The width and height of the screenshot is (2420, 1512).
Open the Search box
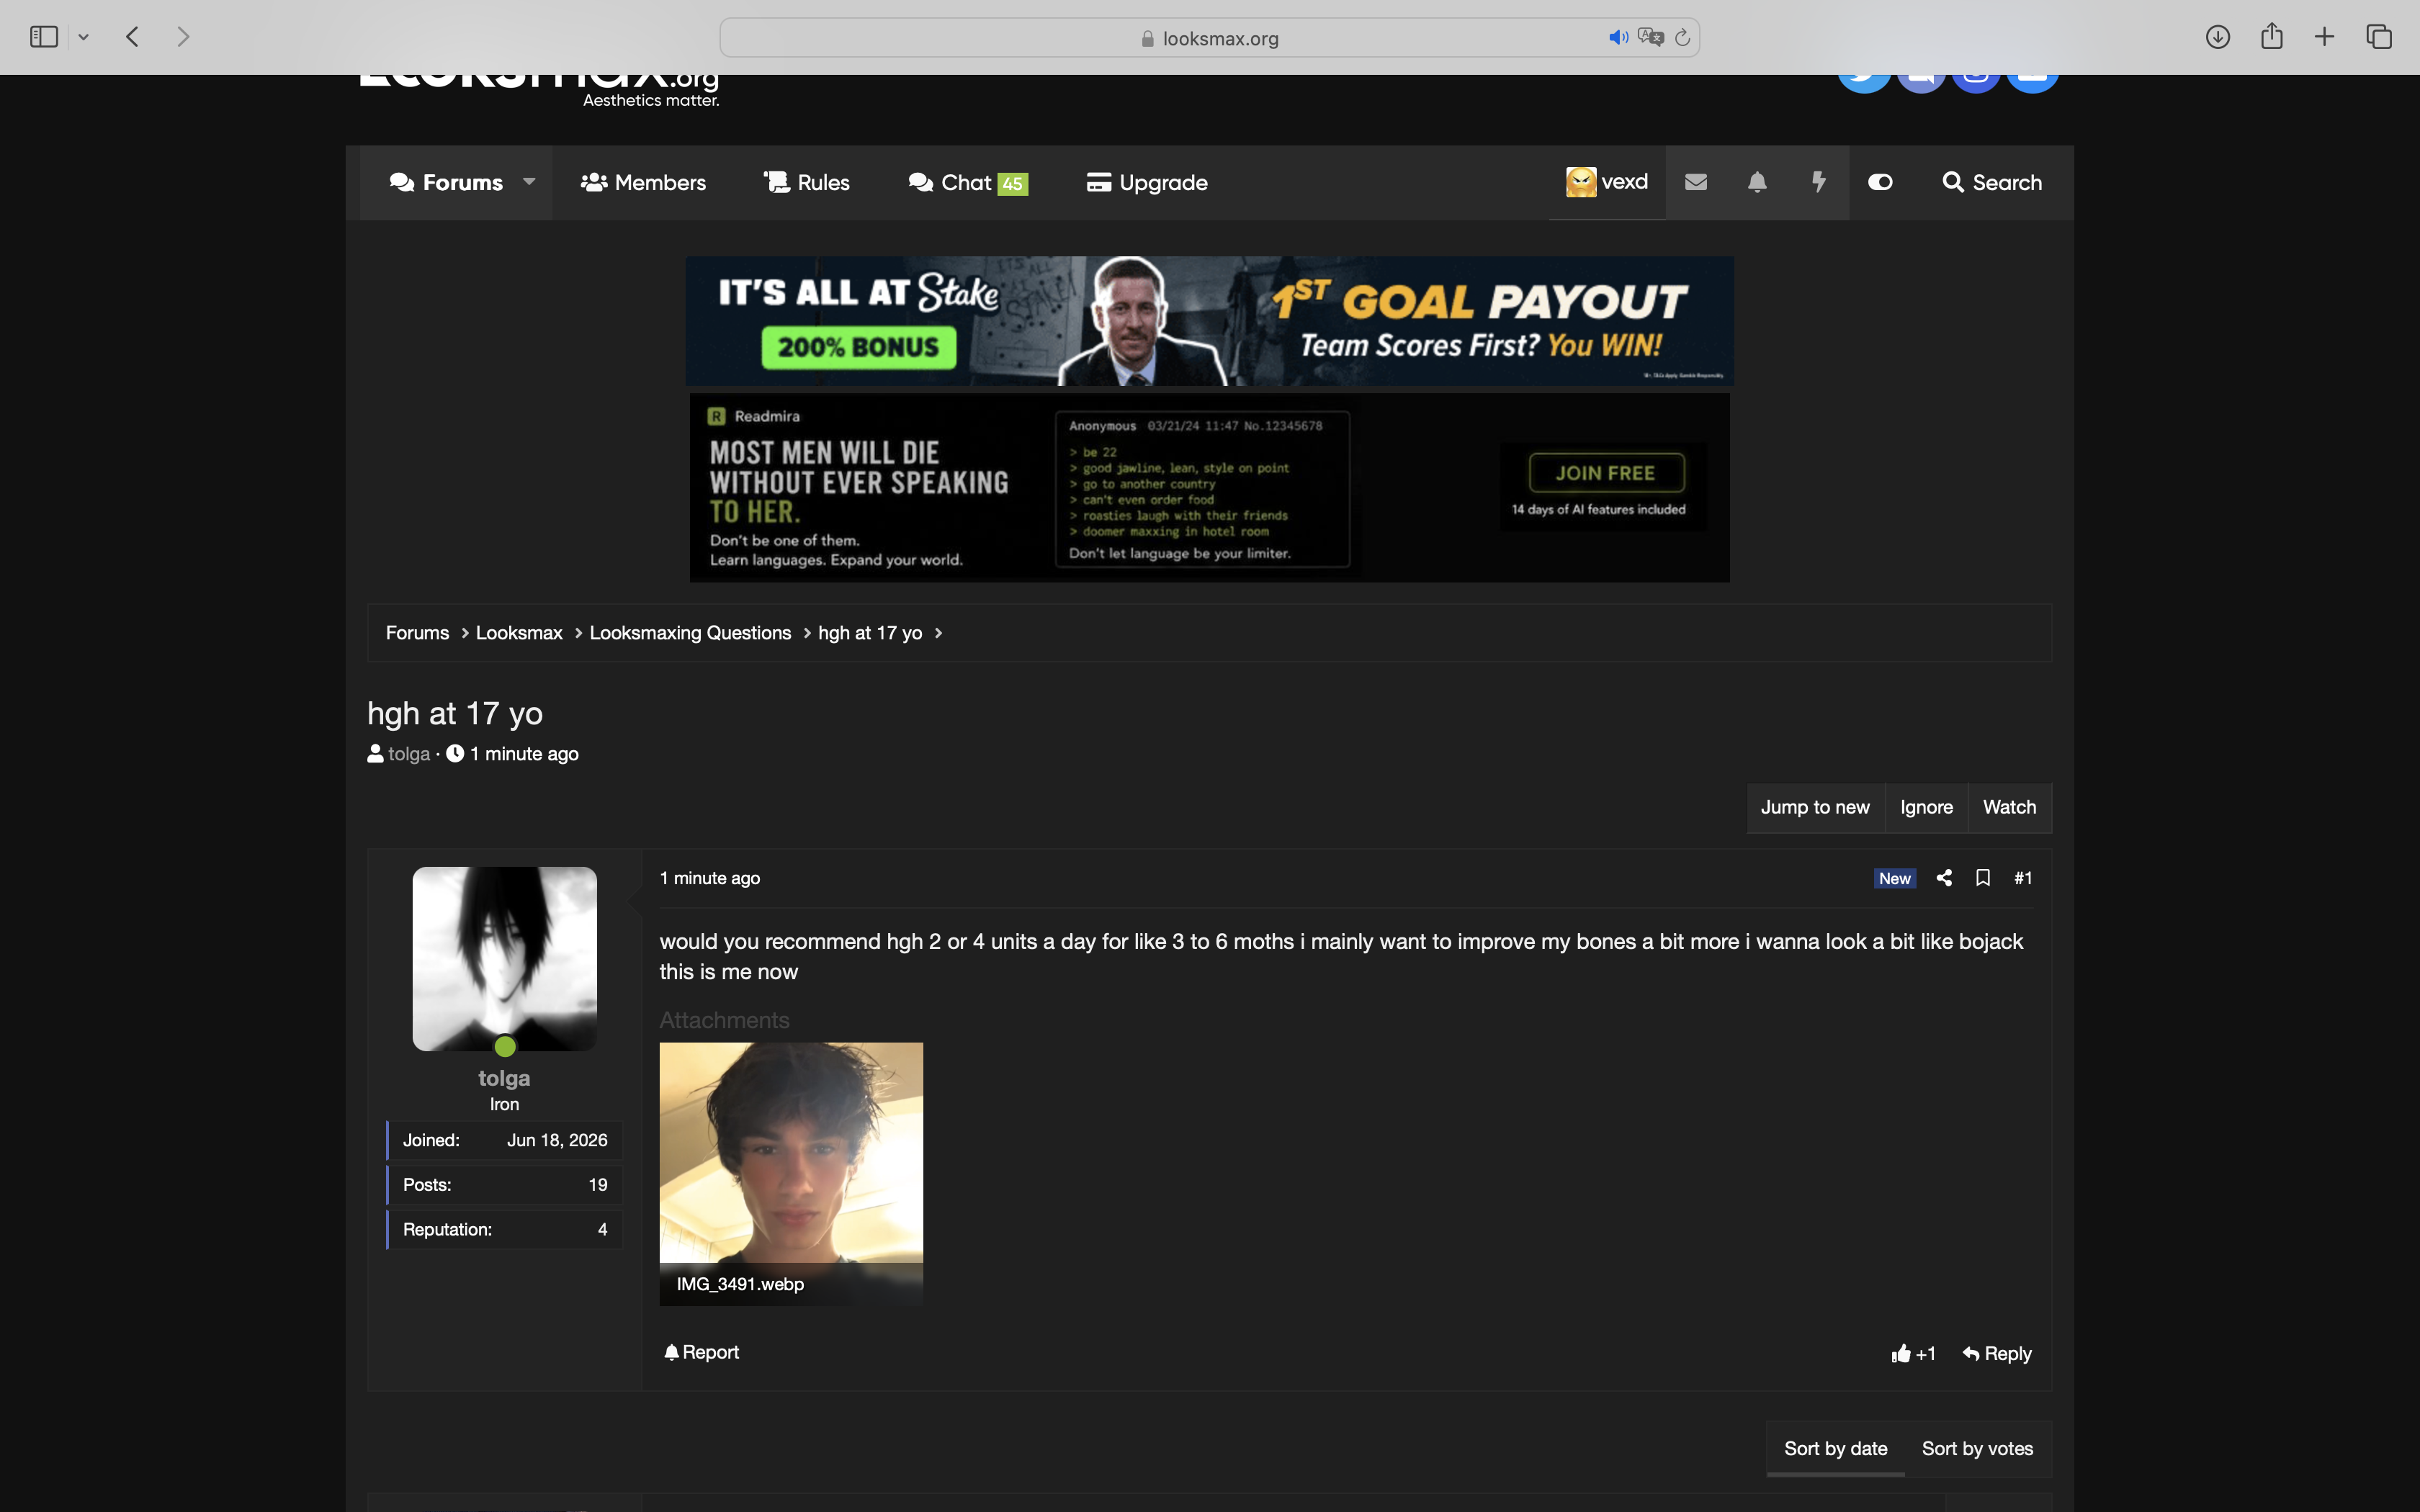(x=1992, y=182)
